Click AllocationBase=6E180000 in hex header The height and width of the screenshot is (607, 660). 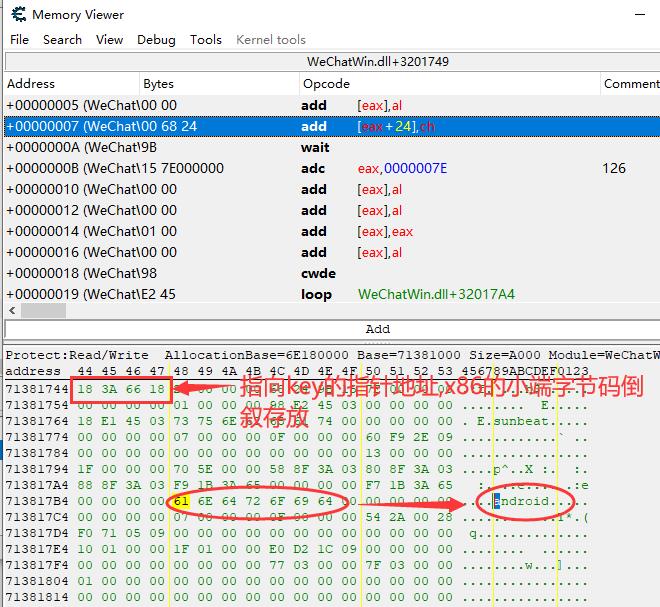point(256,355)
